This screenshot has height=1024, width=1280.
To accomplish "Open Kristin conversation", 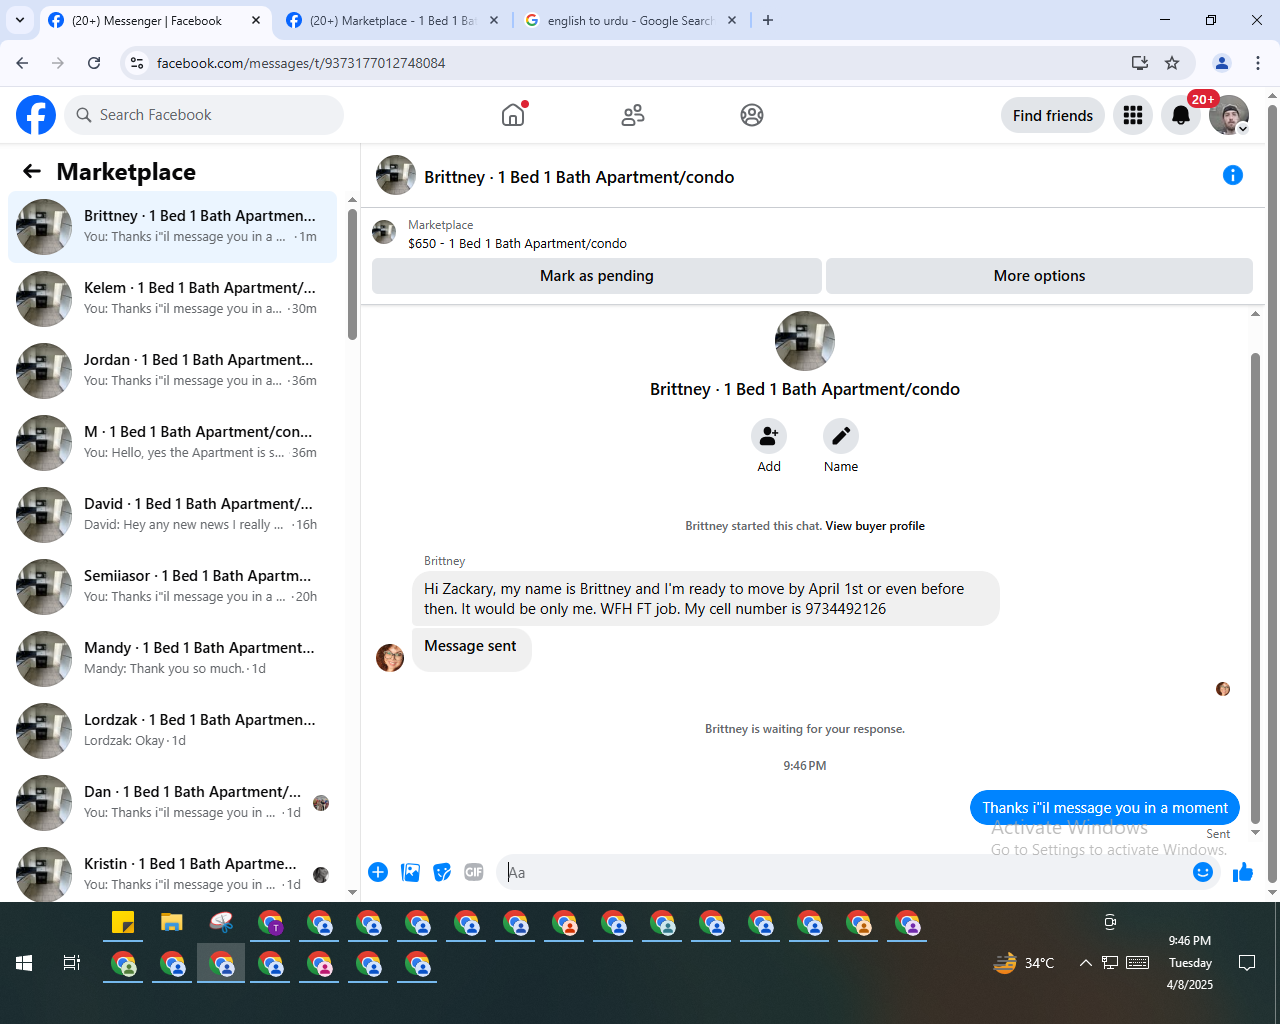I will (x=173, y=872).
